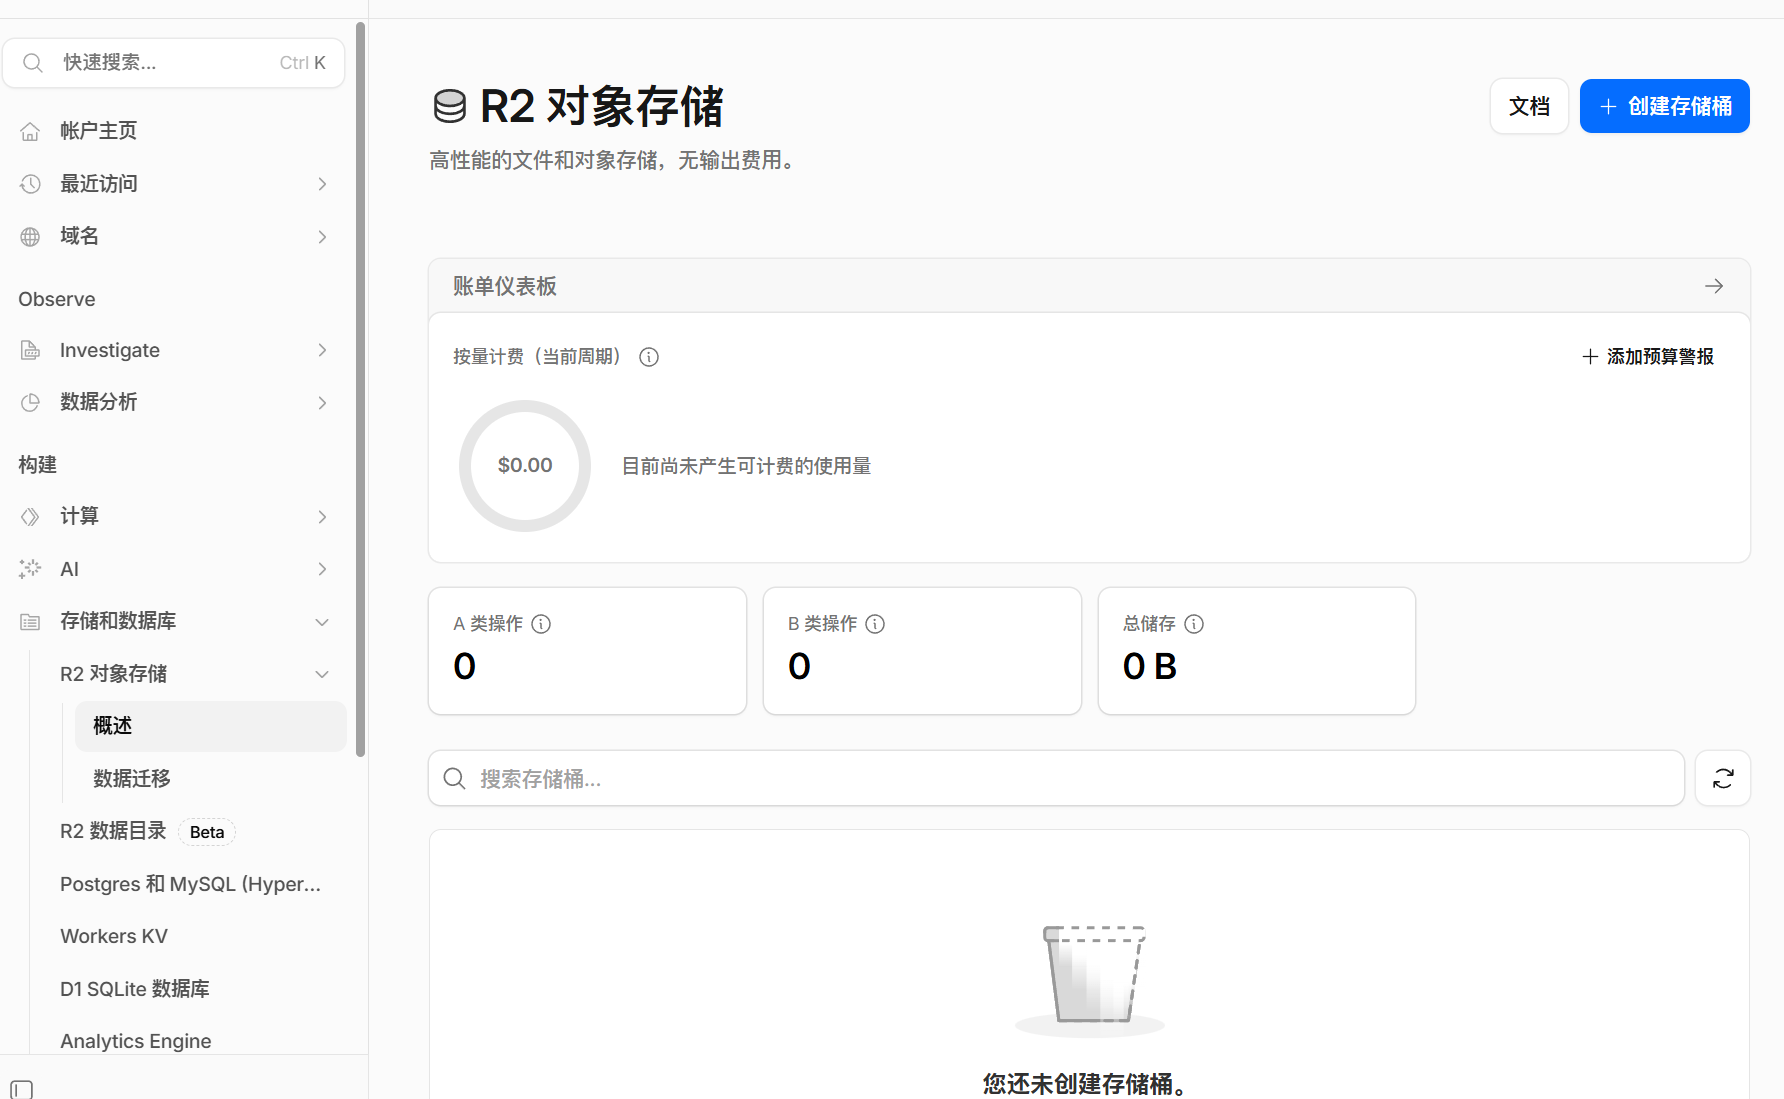The image size is (1784, 1099).
Task: Focus the 搜索存储桶 search field
Action: [1056, 778]
